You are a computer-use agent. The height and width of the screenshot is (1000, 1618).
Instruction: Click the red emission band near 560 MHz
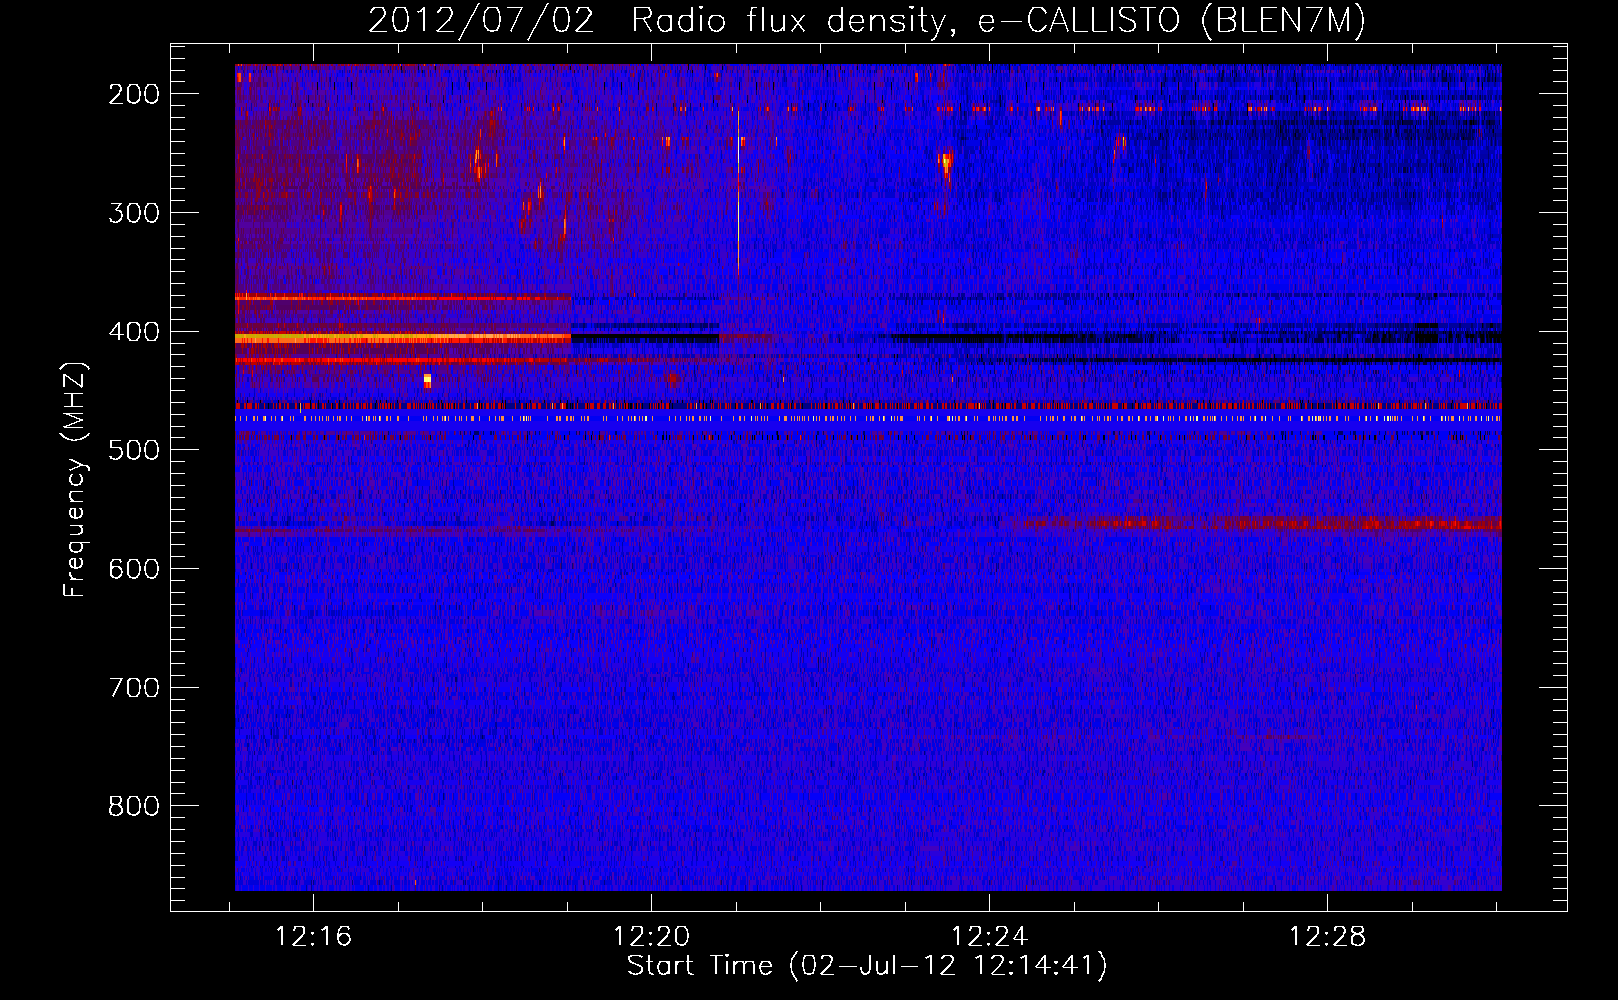pos(1255,523)
